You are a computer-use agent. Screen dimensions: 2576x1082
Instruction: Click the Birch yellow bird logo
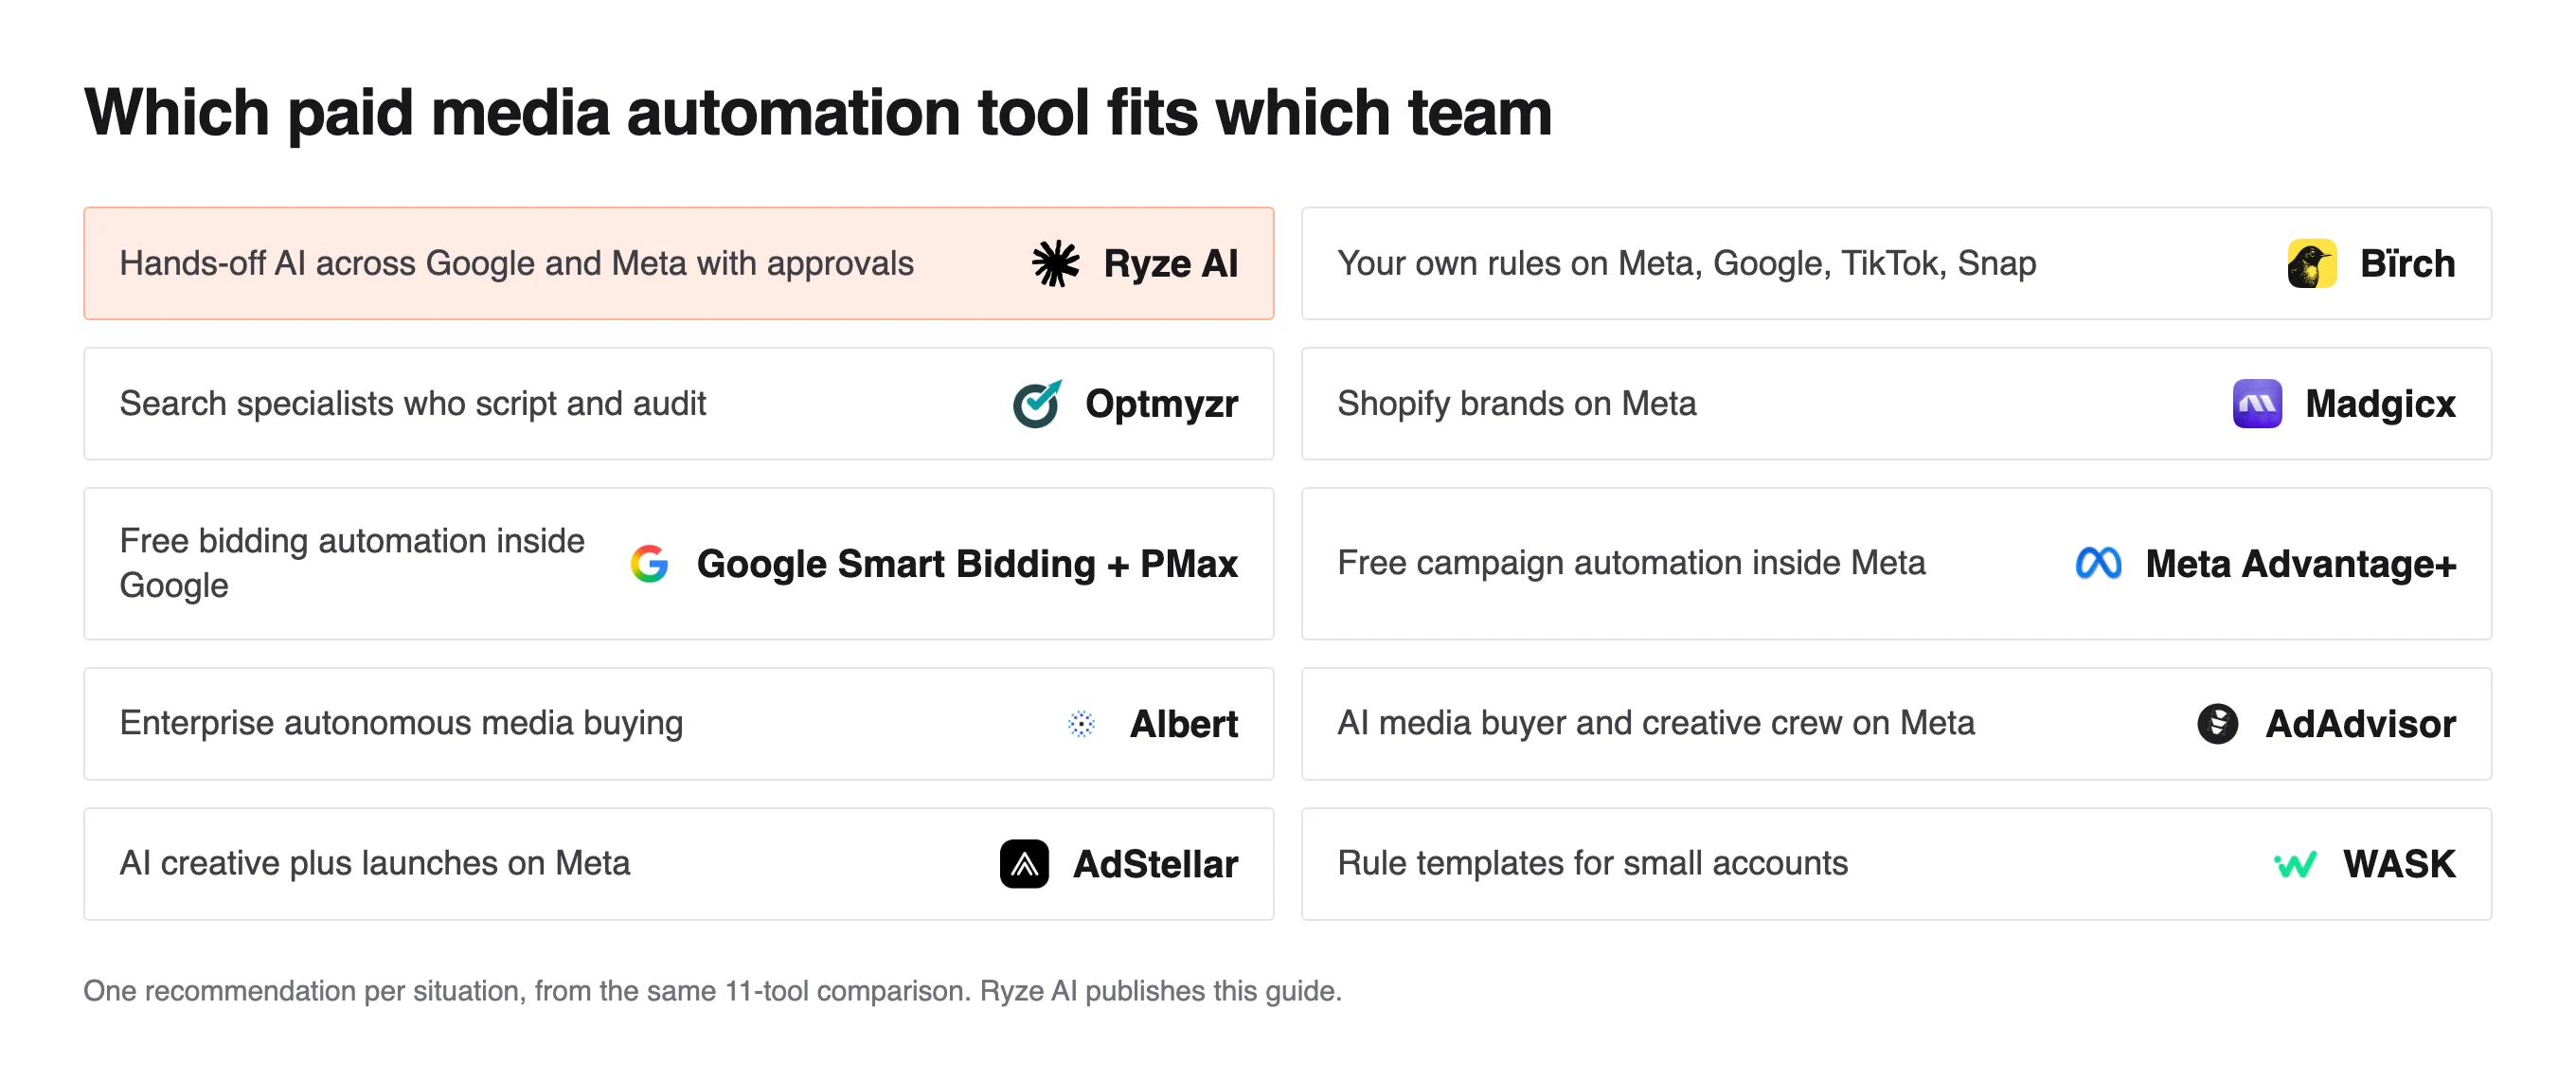coord(2311,264)
